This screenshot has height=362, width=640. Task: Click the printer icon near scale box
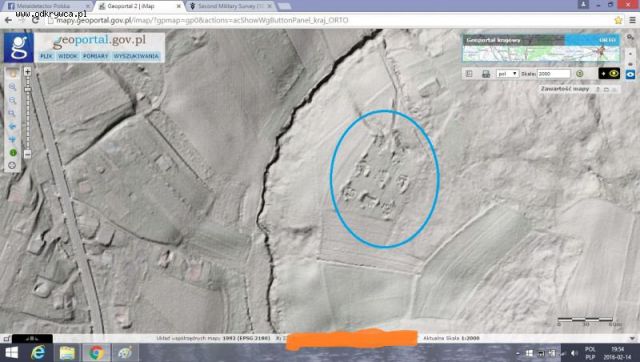[486, 74]
